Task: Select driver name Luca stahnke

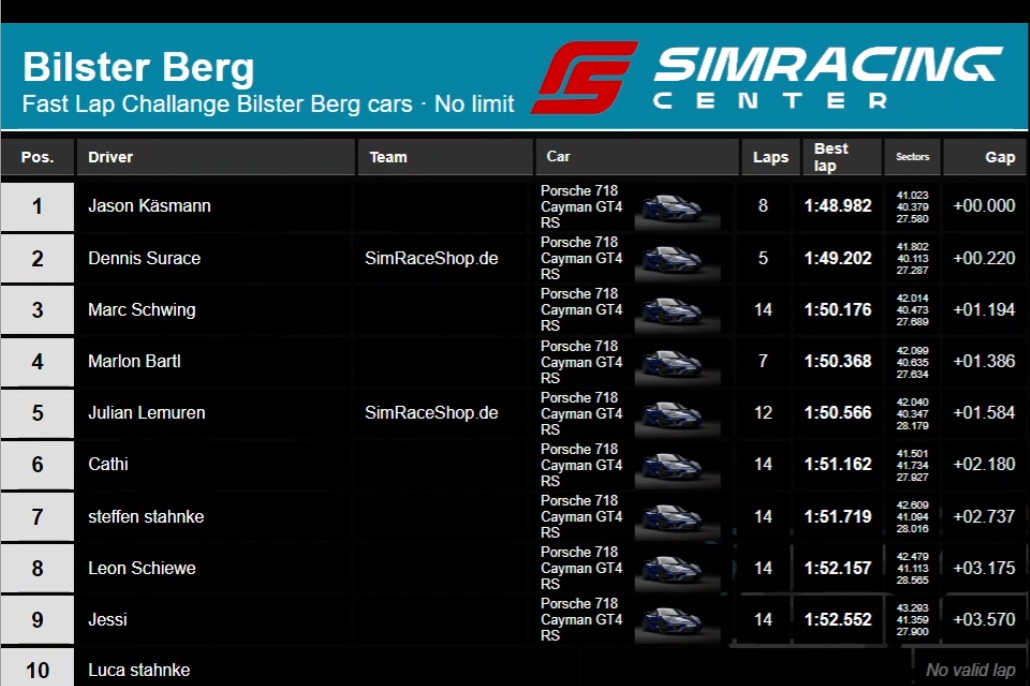Action: point(139,670)
